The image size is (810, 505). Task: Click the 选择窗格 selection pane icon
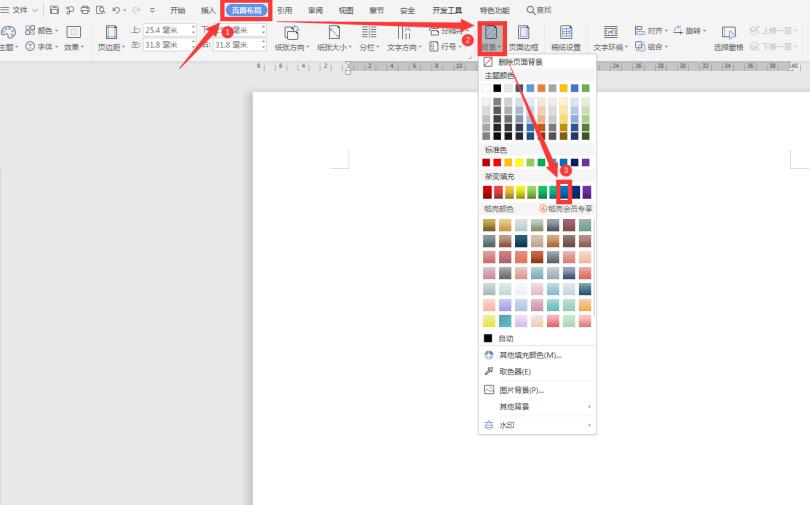click(728, 38)
